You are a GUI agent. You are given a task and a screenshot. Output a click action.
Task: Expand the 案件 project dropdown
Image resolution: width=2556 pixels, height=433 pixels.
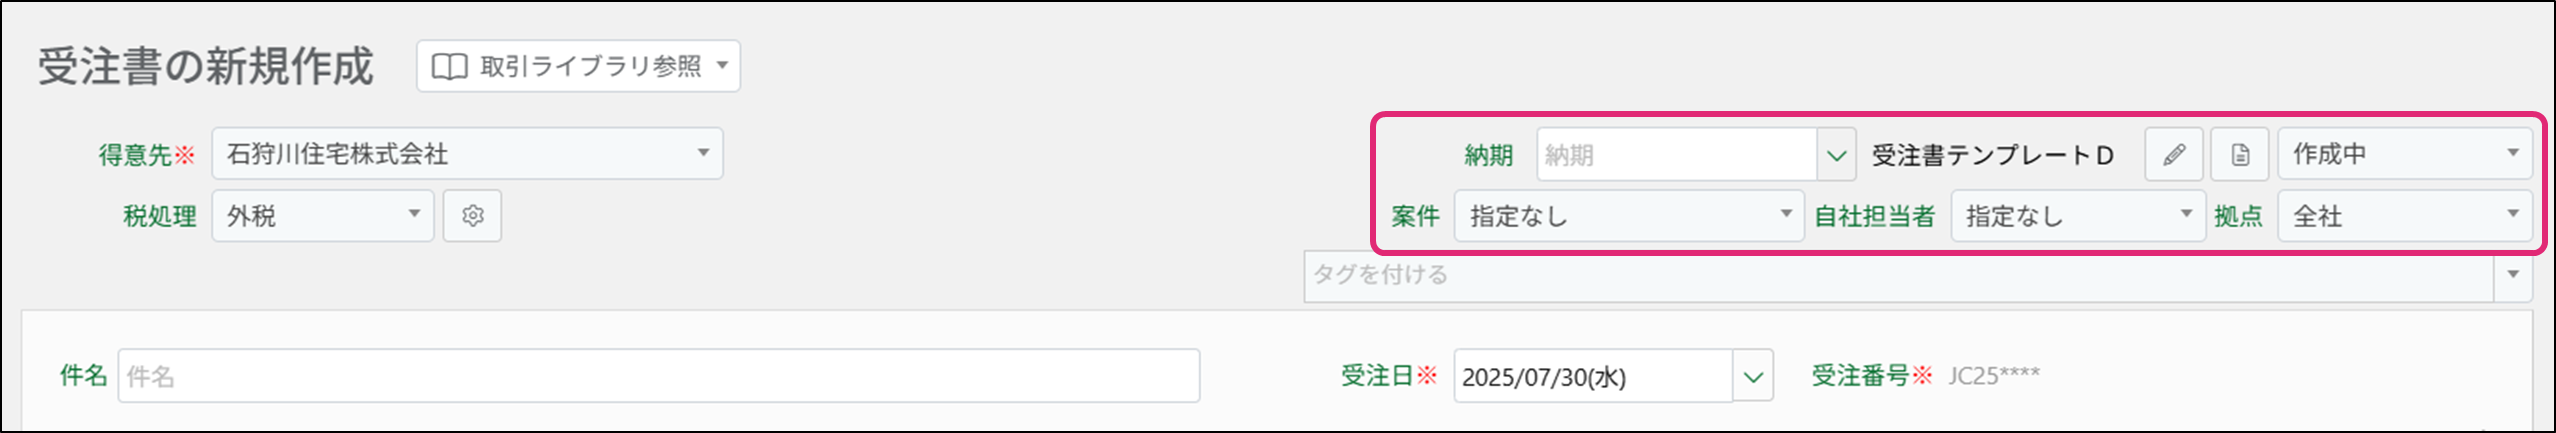(x=1785, y=215)
